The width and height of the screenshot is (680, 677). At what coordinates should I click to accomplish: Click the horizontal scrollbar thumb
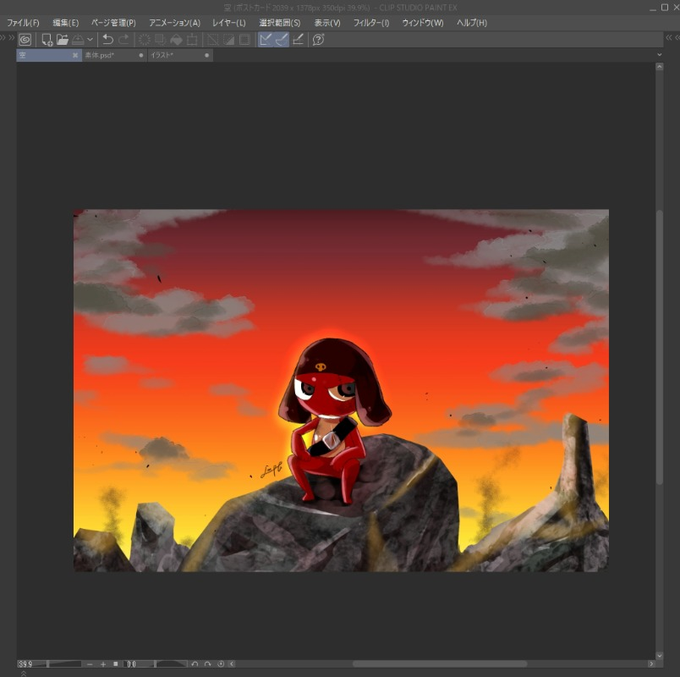440,664
